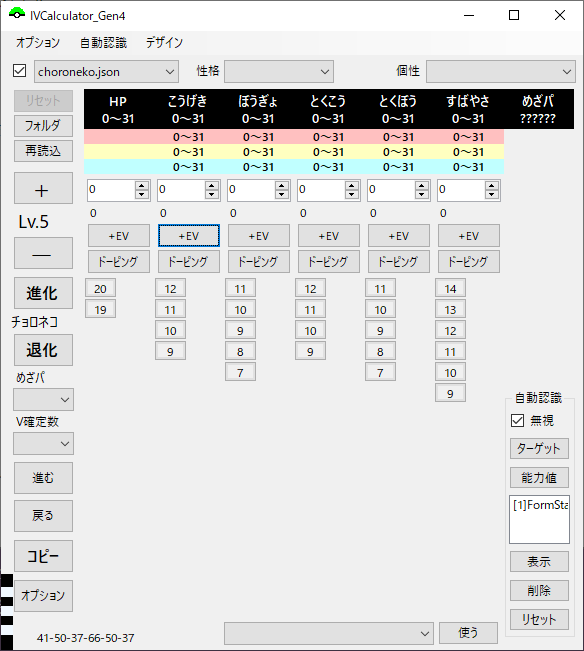Open the 自動認識 menu

point(103,42)
